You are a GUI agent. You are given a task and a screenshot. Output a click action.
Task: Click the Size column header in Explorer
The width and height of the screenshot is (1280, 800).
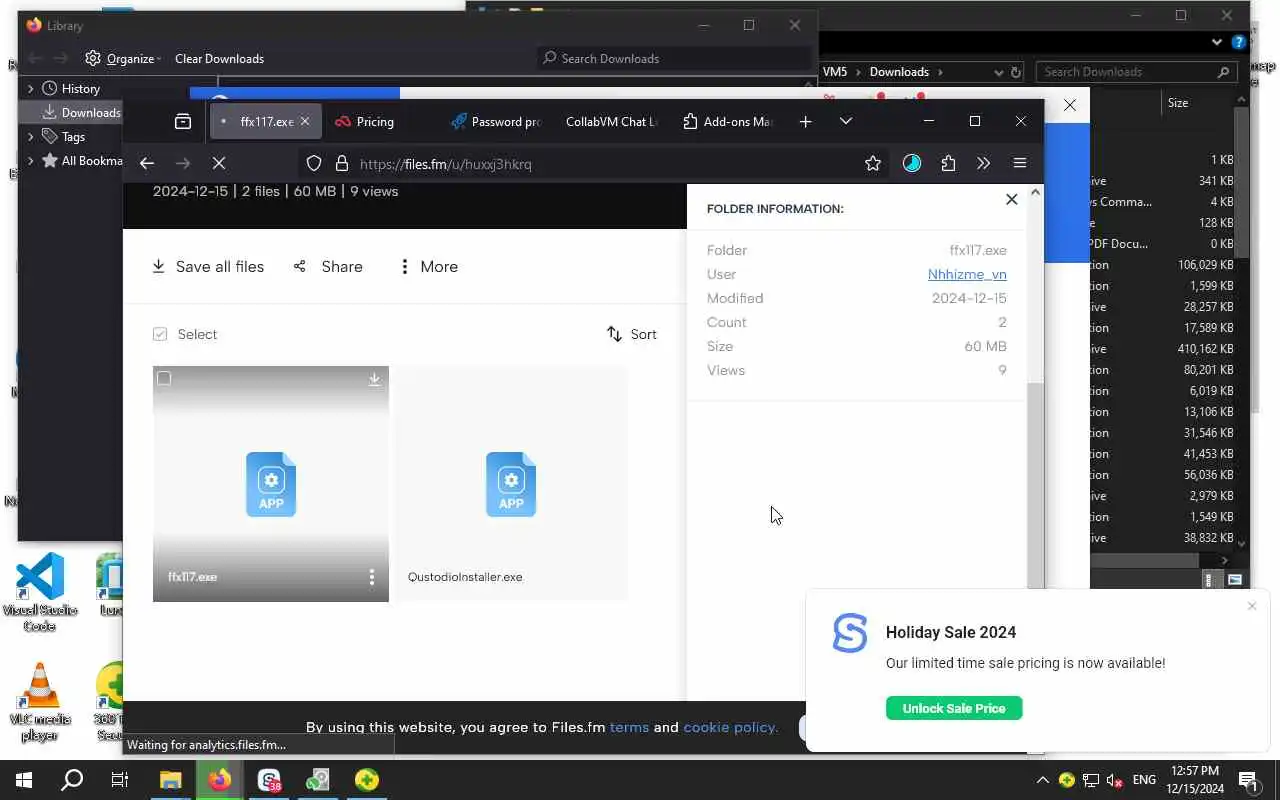coord(1178,103)
